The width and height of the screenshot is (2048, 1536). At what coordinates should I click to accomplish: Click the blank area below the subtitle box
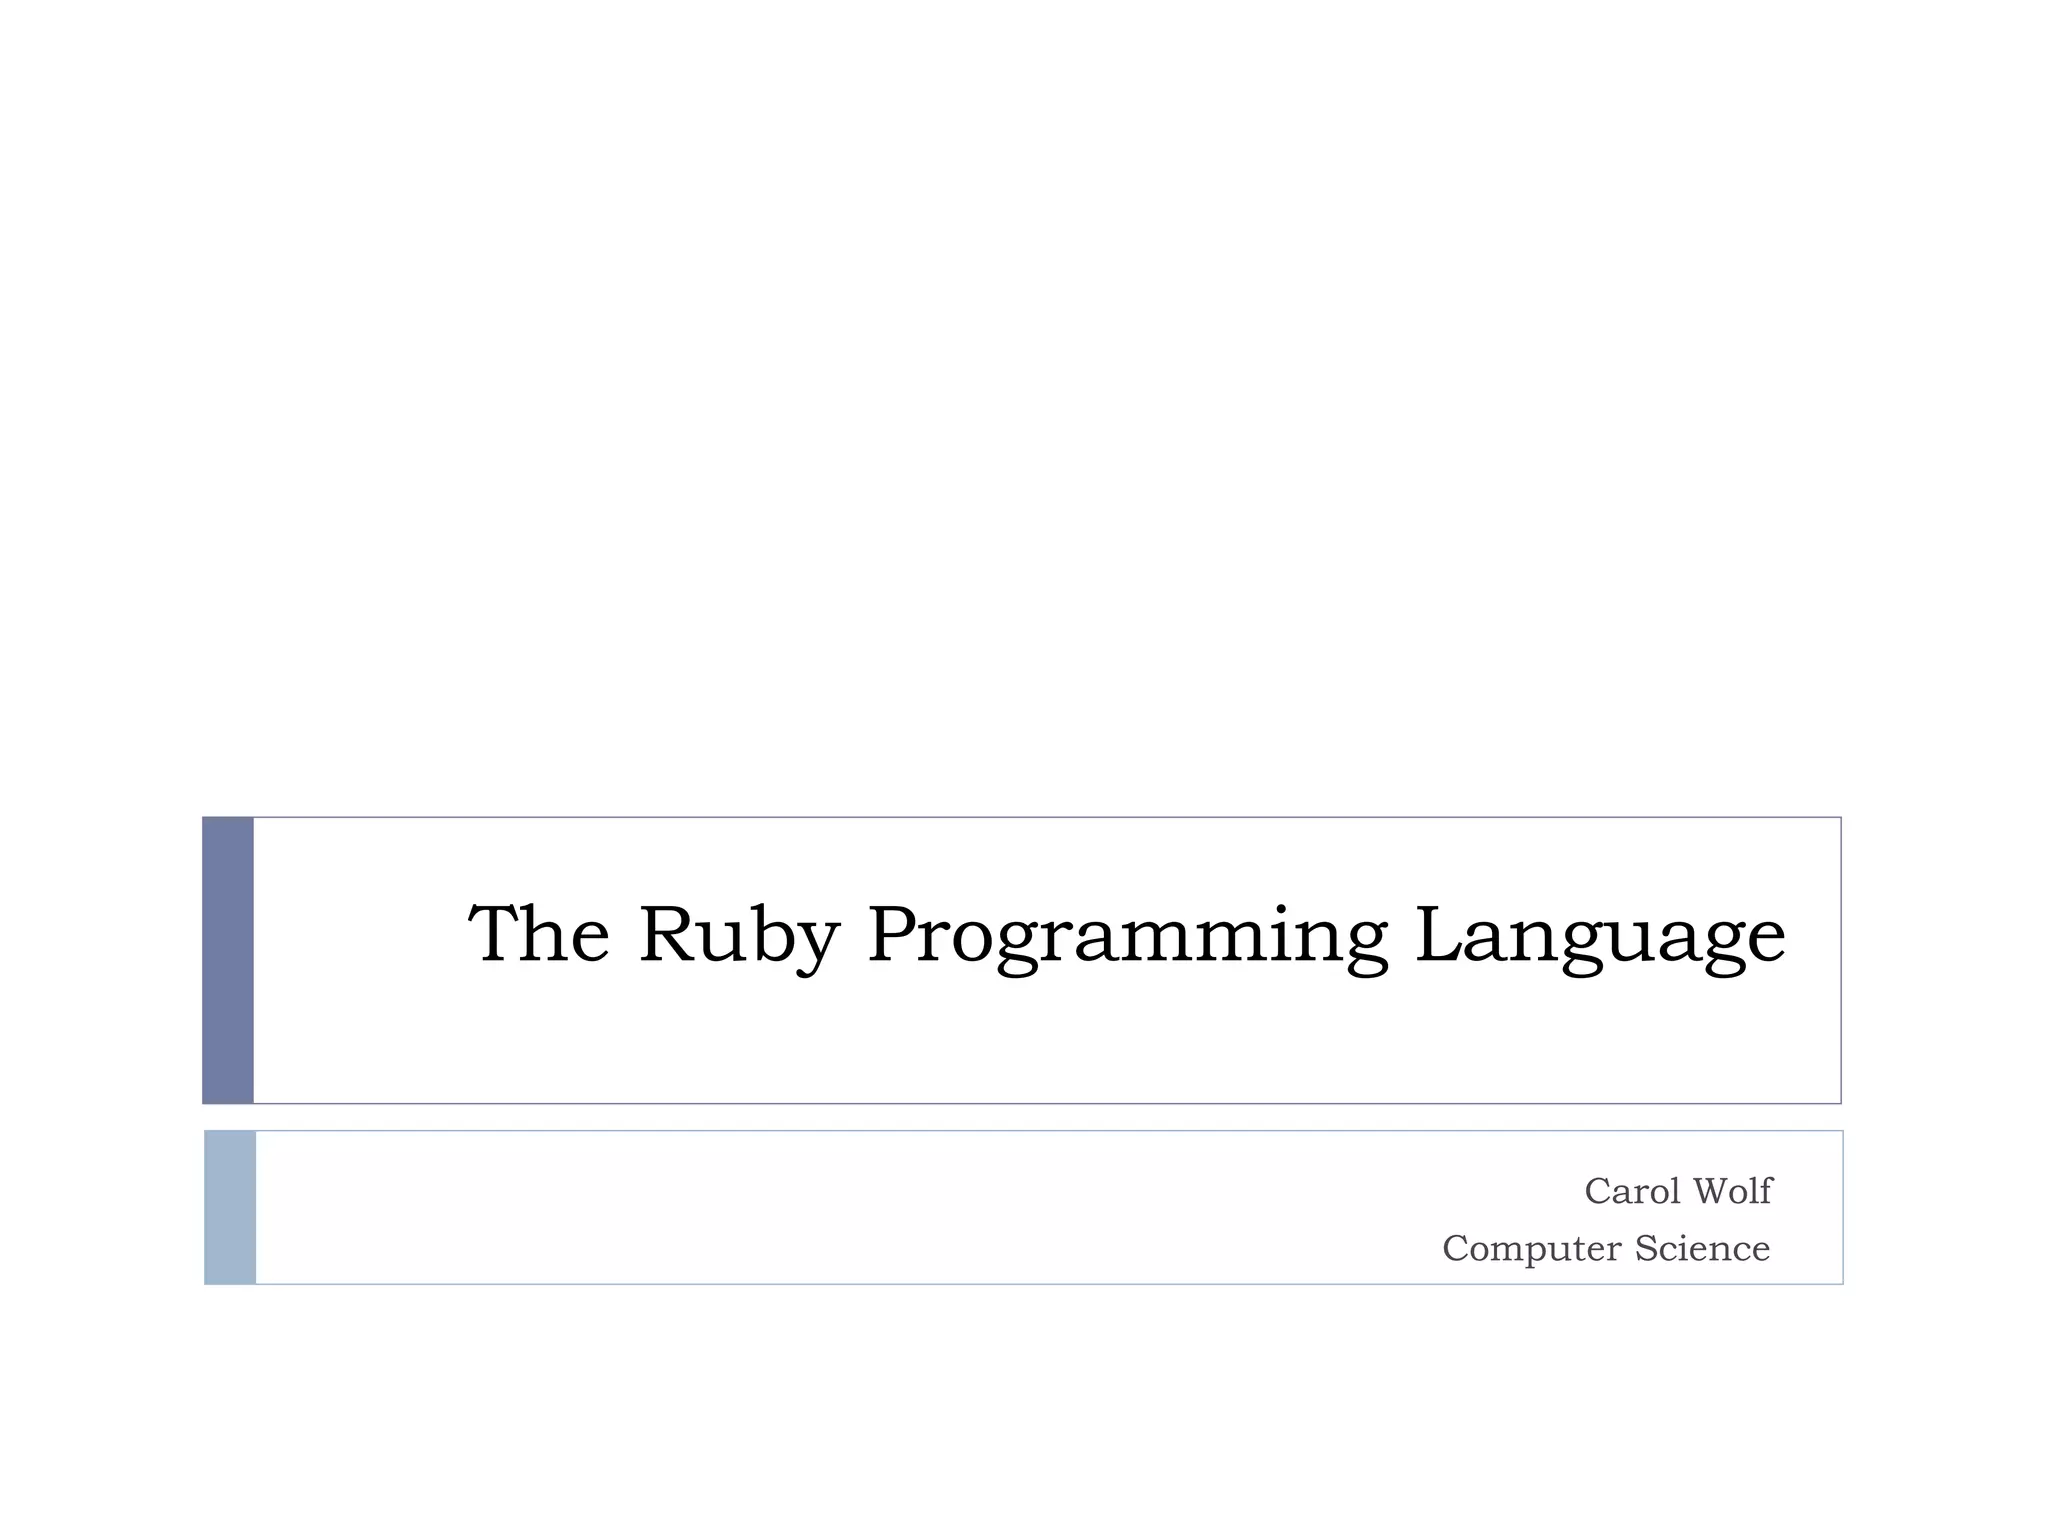[x=1024, y=1410]
